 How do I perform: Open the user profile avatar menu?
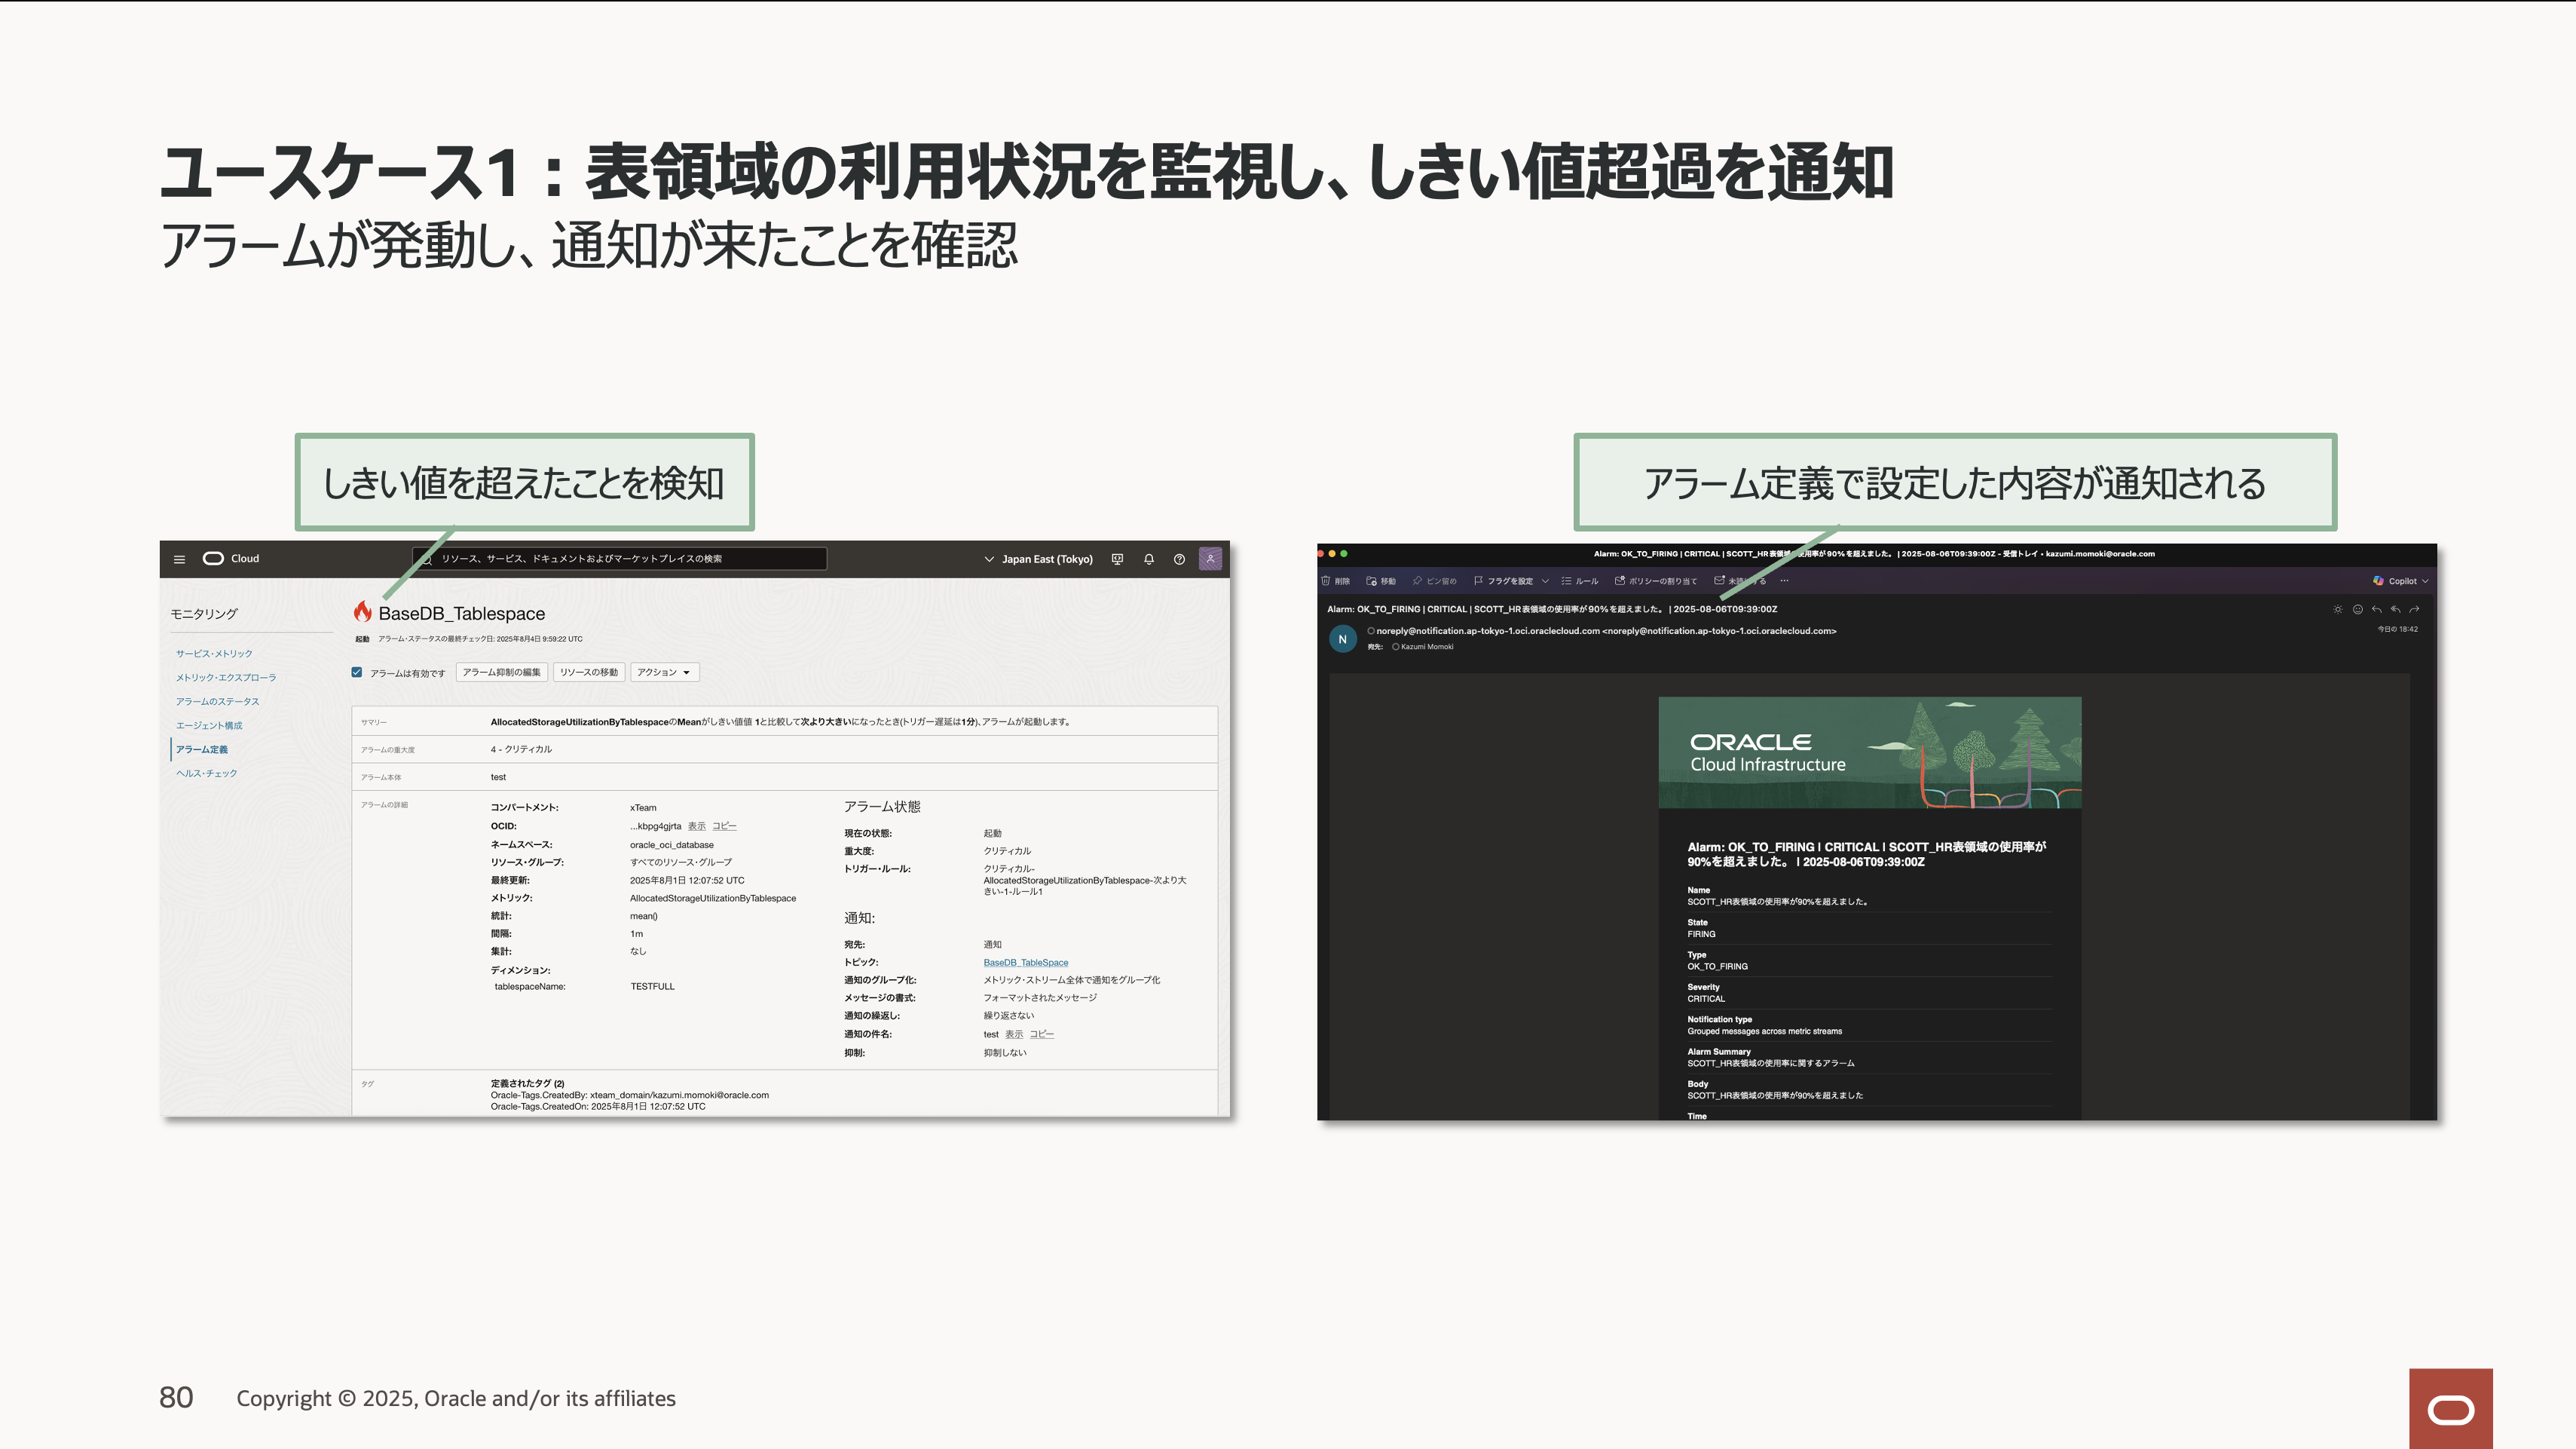1210,559
